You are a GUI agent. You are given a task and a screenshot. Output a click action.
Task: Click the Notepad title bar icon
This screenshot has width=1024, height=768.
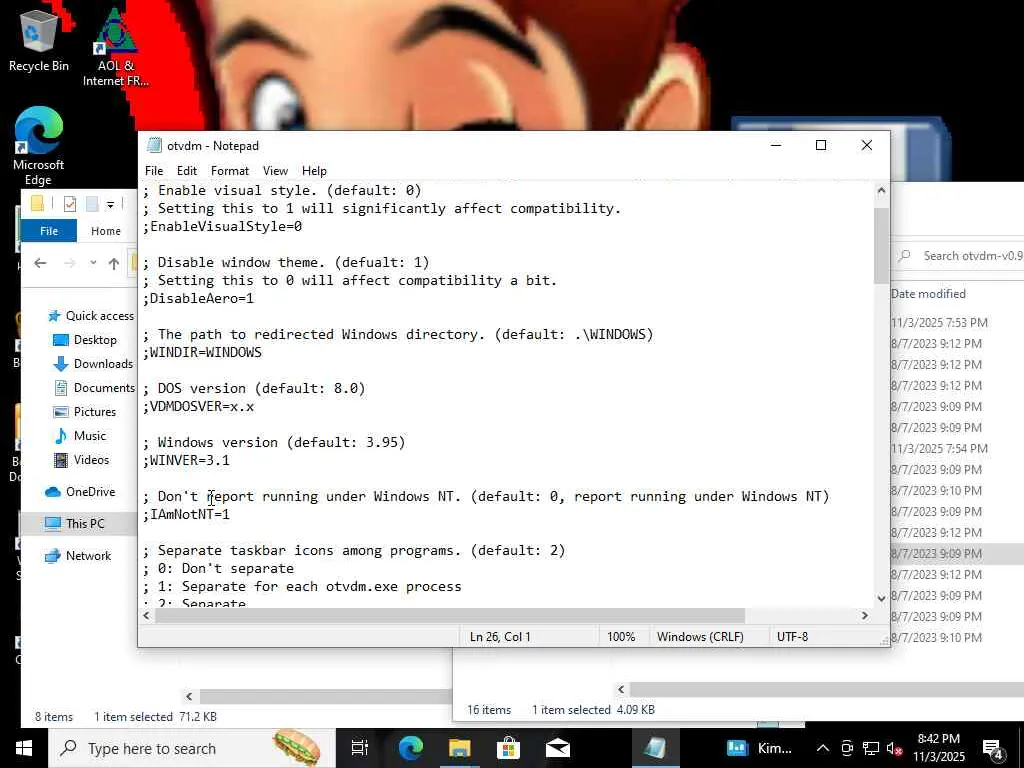click(154, 145)
